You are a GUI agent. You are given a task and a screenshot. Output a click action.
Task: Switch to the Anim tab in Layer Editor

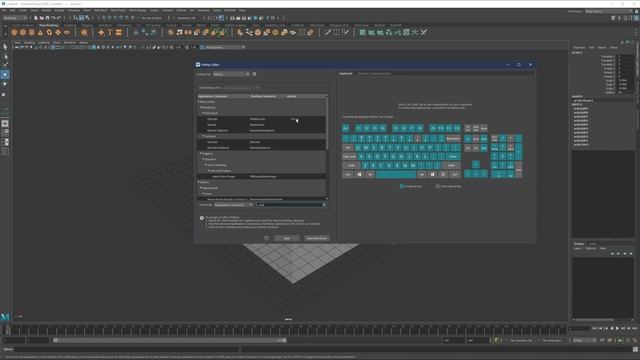click(x=592, y=244)
